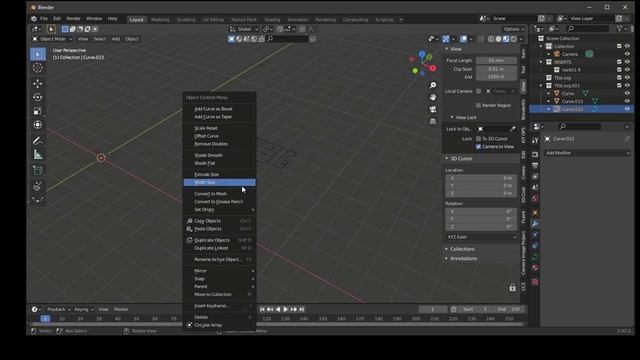Click the 3D Cursor Location X field
640x360 pixels.
(x=481, y=178)
